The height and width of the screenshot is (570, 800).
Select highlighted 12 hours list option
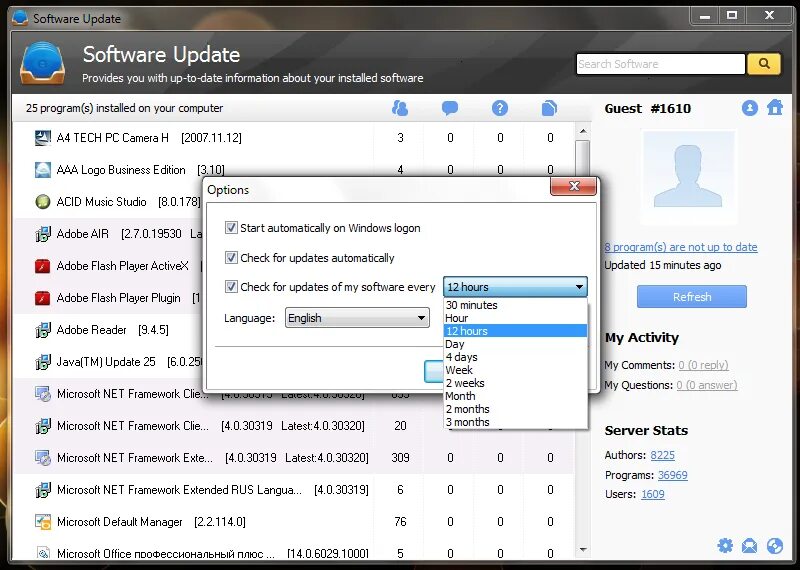click(515, 331)
